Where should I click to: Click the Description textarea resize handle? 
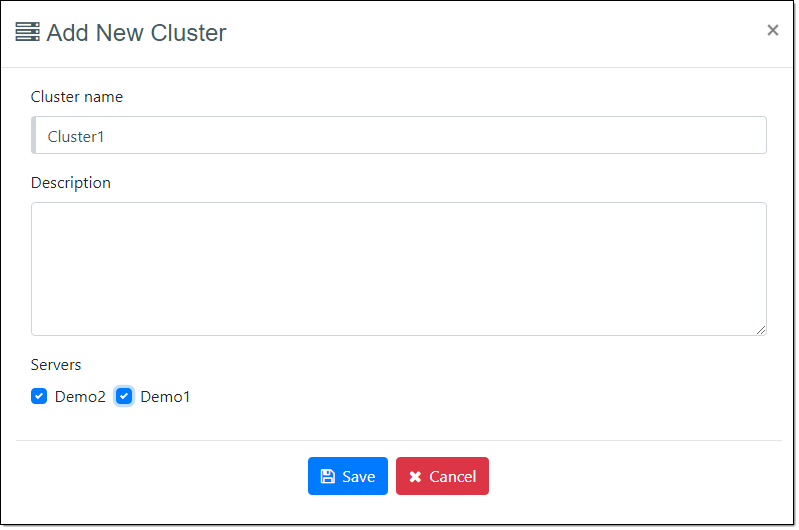point(761,329)
